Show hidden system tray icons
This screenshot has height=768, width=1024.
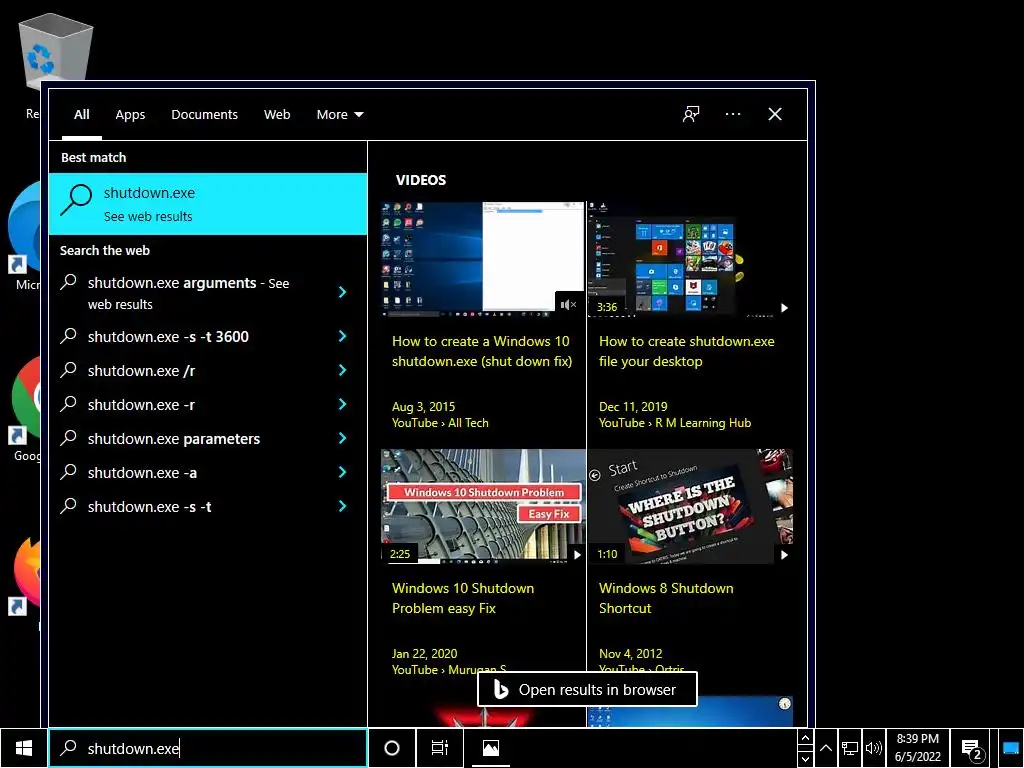pos(825,748)
